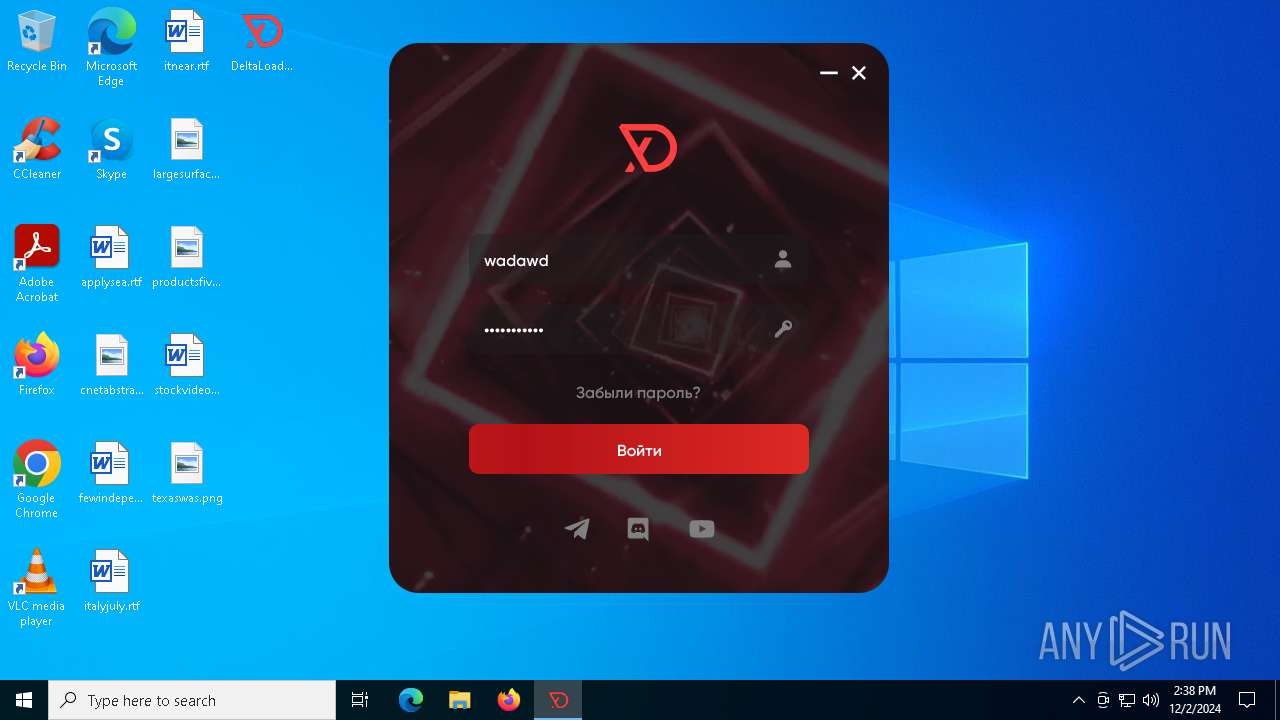Select the applysea.rtf desktop file
The image size is (1280, 720).
(x=111, y=258)
